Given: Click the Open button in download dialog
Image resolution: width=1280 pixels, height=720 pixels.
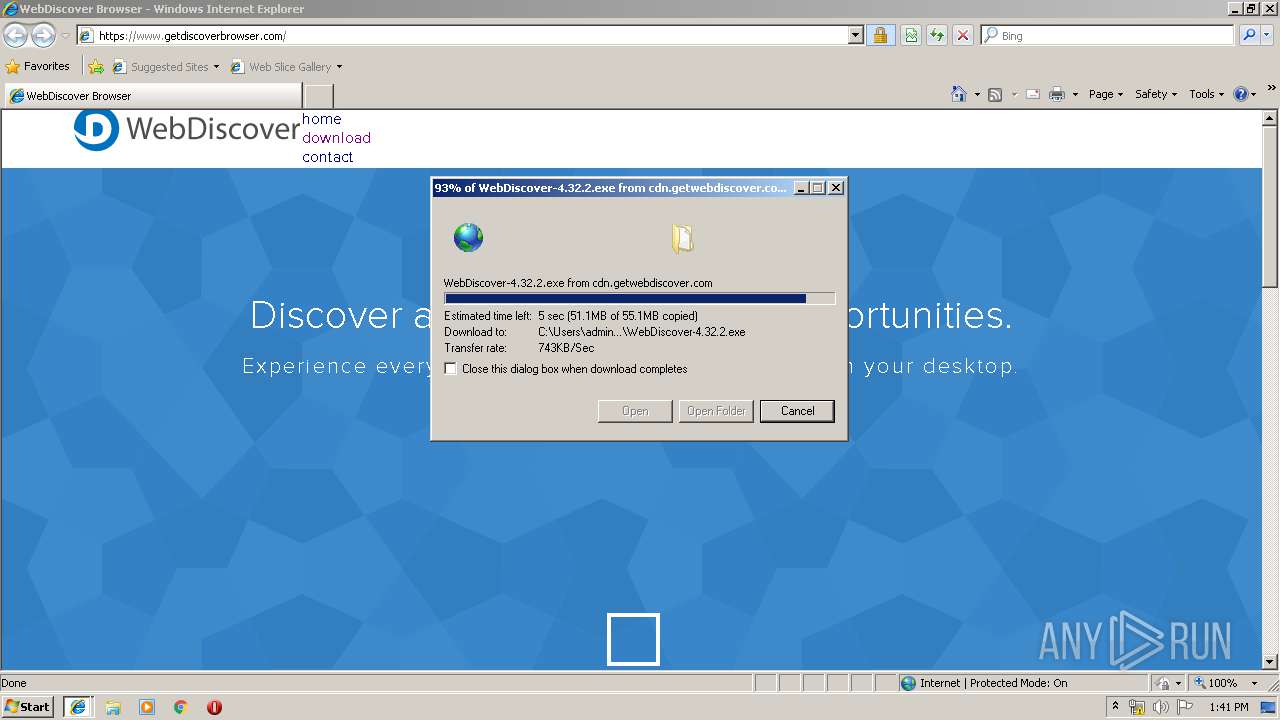Looking at the screenshot, I should click(x=635, y=411).
